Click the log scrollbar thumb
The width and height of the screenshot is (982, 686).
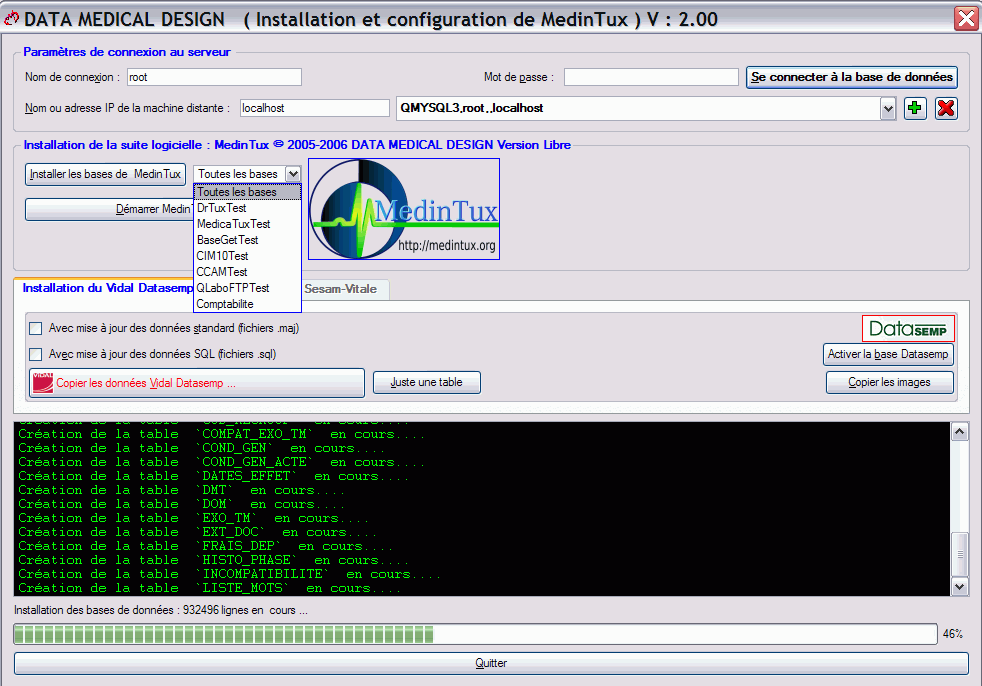[x=959, y=554]
